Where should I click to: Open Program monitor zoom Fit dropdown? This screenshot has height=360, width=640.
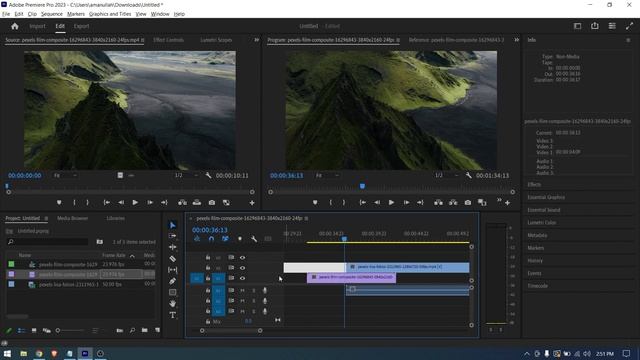327,176
